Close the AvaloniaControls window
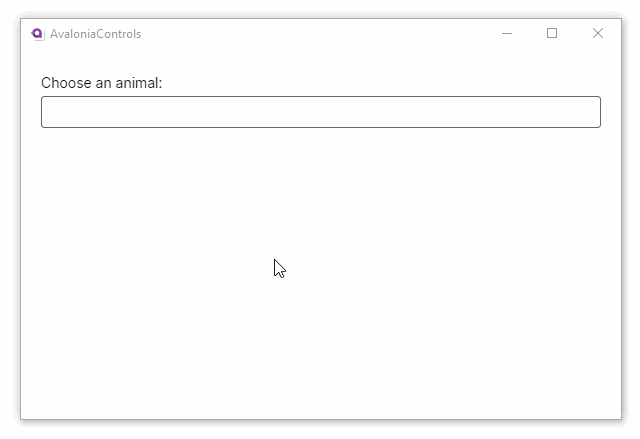This screenshot has width=640, height=439. 598,33
